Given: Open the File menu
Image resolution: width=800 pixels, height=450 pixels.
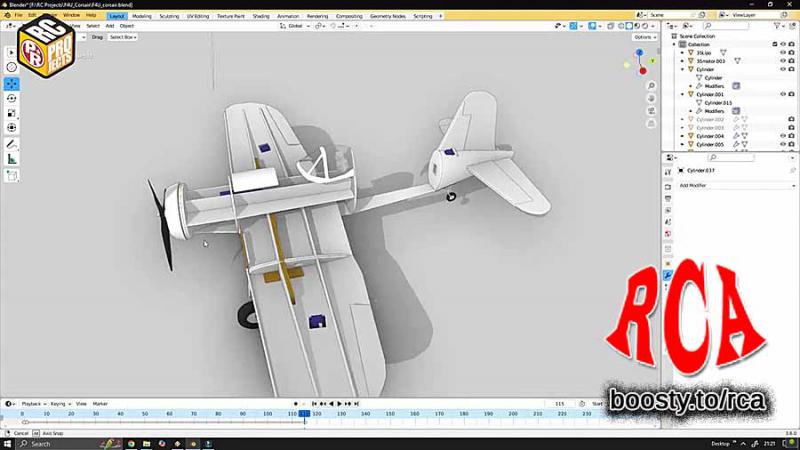Looking at the screenshot, I should [x=18, y=15].
